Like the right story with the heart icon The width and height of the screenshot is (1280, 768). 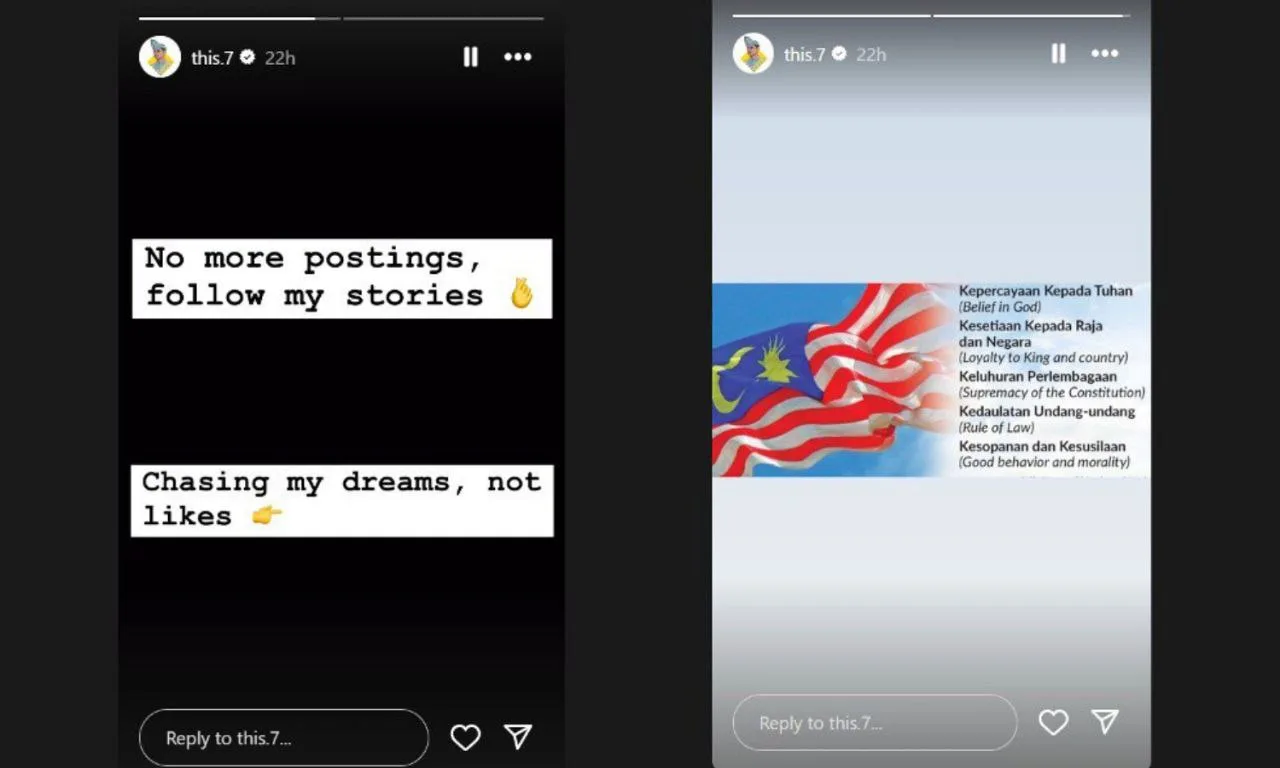click(1053, 722)
